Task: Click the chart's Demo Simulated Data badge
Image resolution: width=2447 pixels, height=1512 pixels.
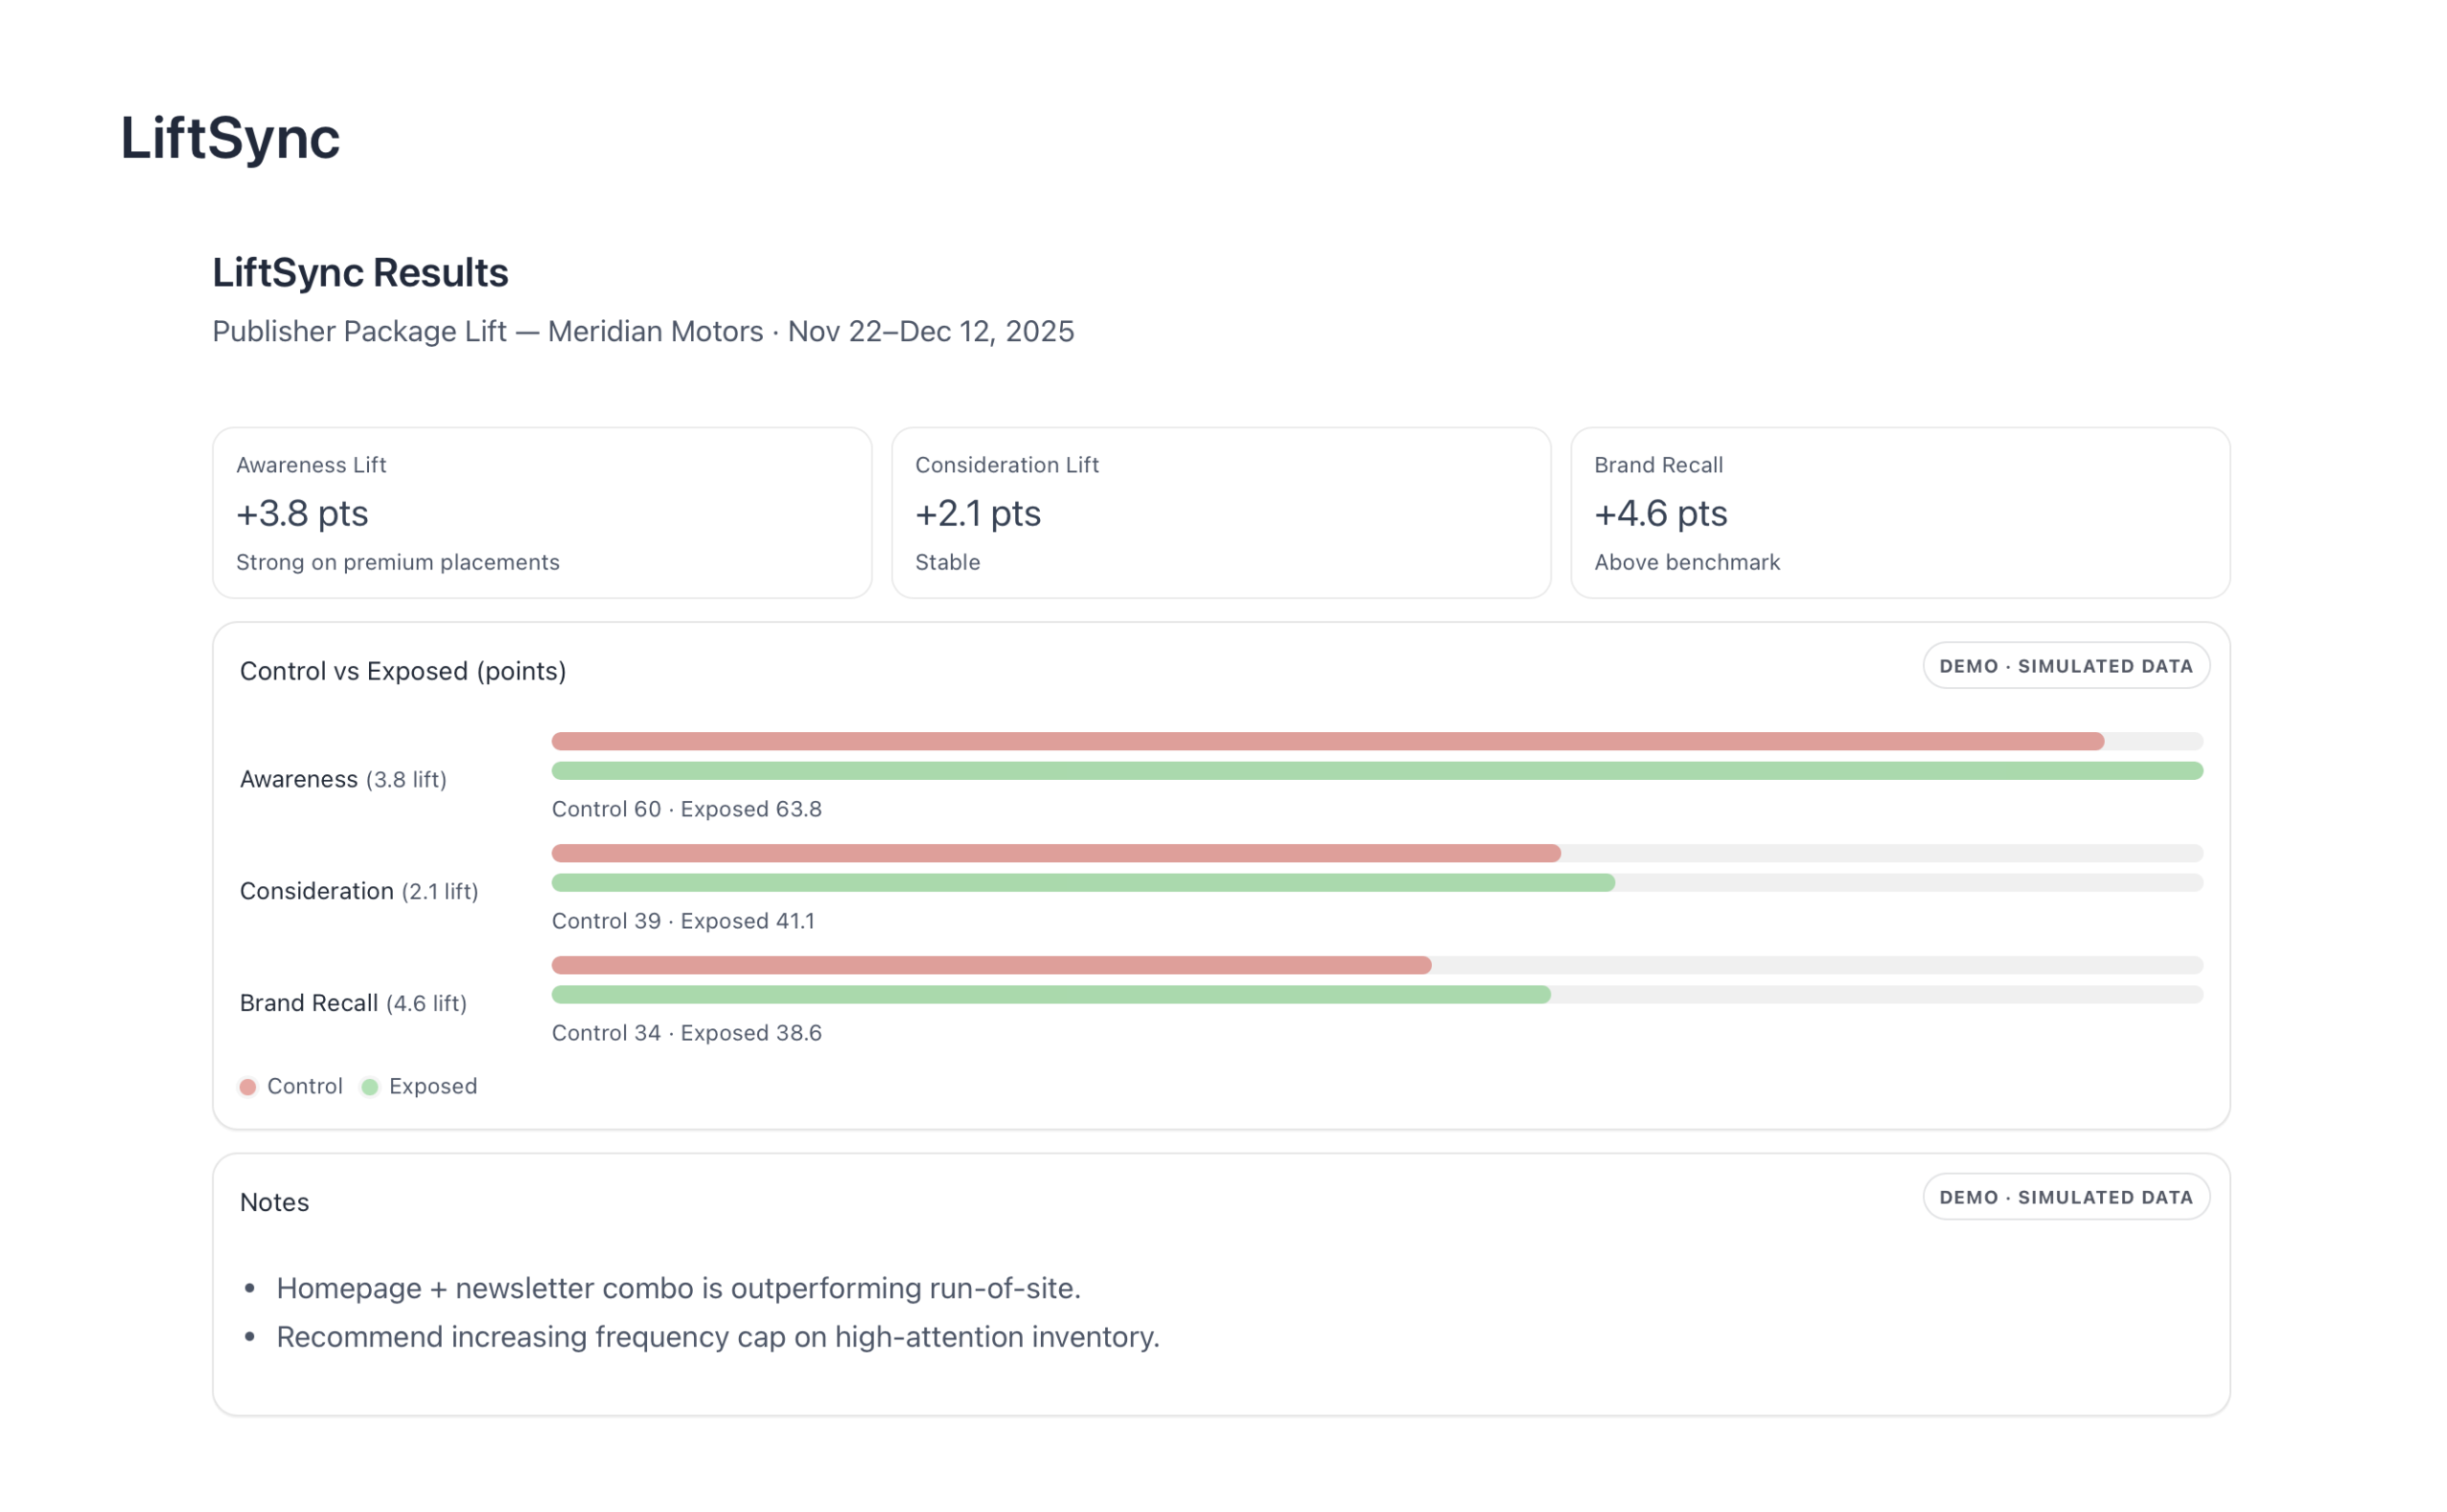Action: [x=2066, y=666]
